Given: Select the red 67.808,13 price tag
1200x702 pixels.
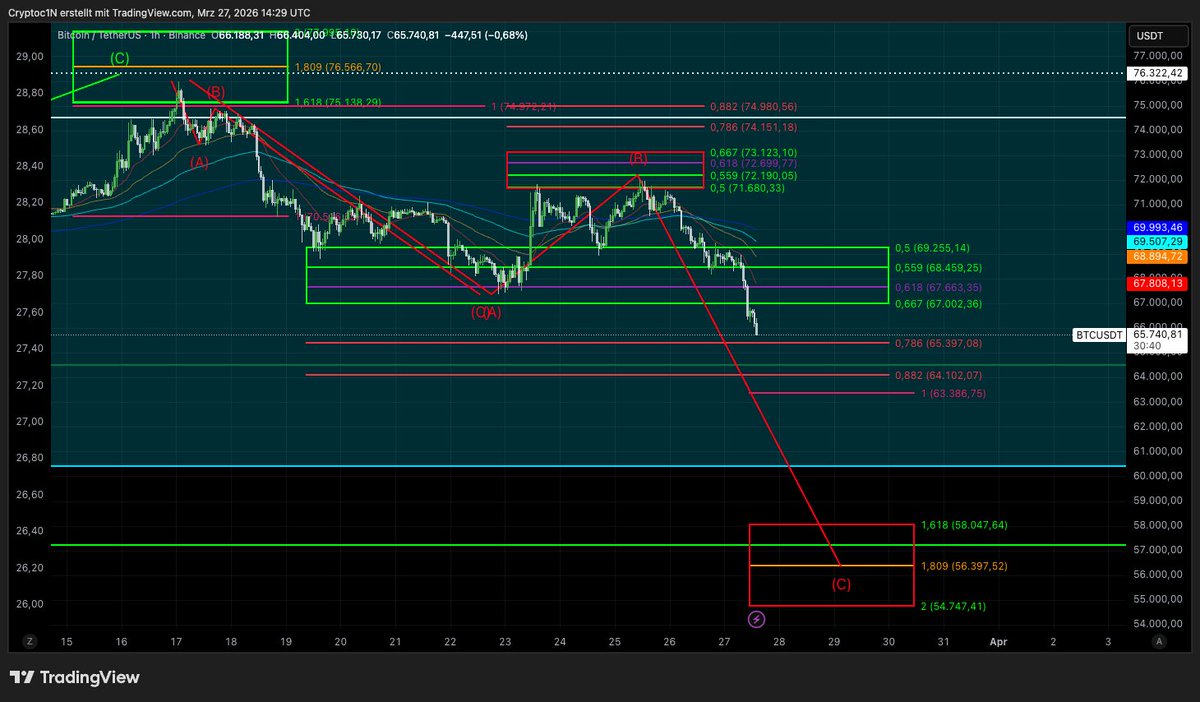Looking at the screenshot, I should [1156, 283].
